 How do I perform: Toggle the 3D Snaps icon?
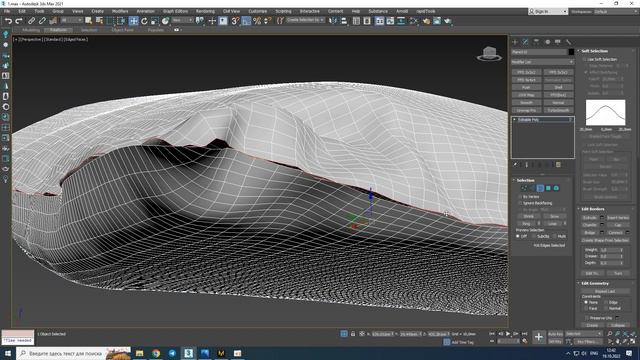(x=235, y=21)
